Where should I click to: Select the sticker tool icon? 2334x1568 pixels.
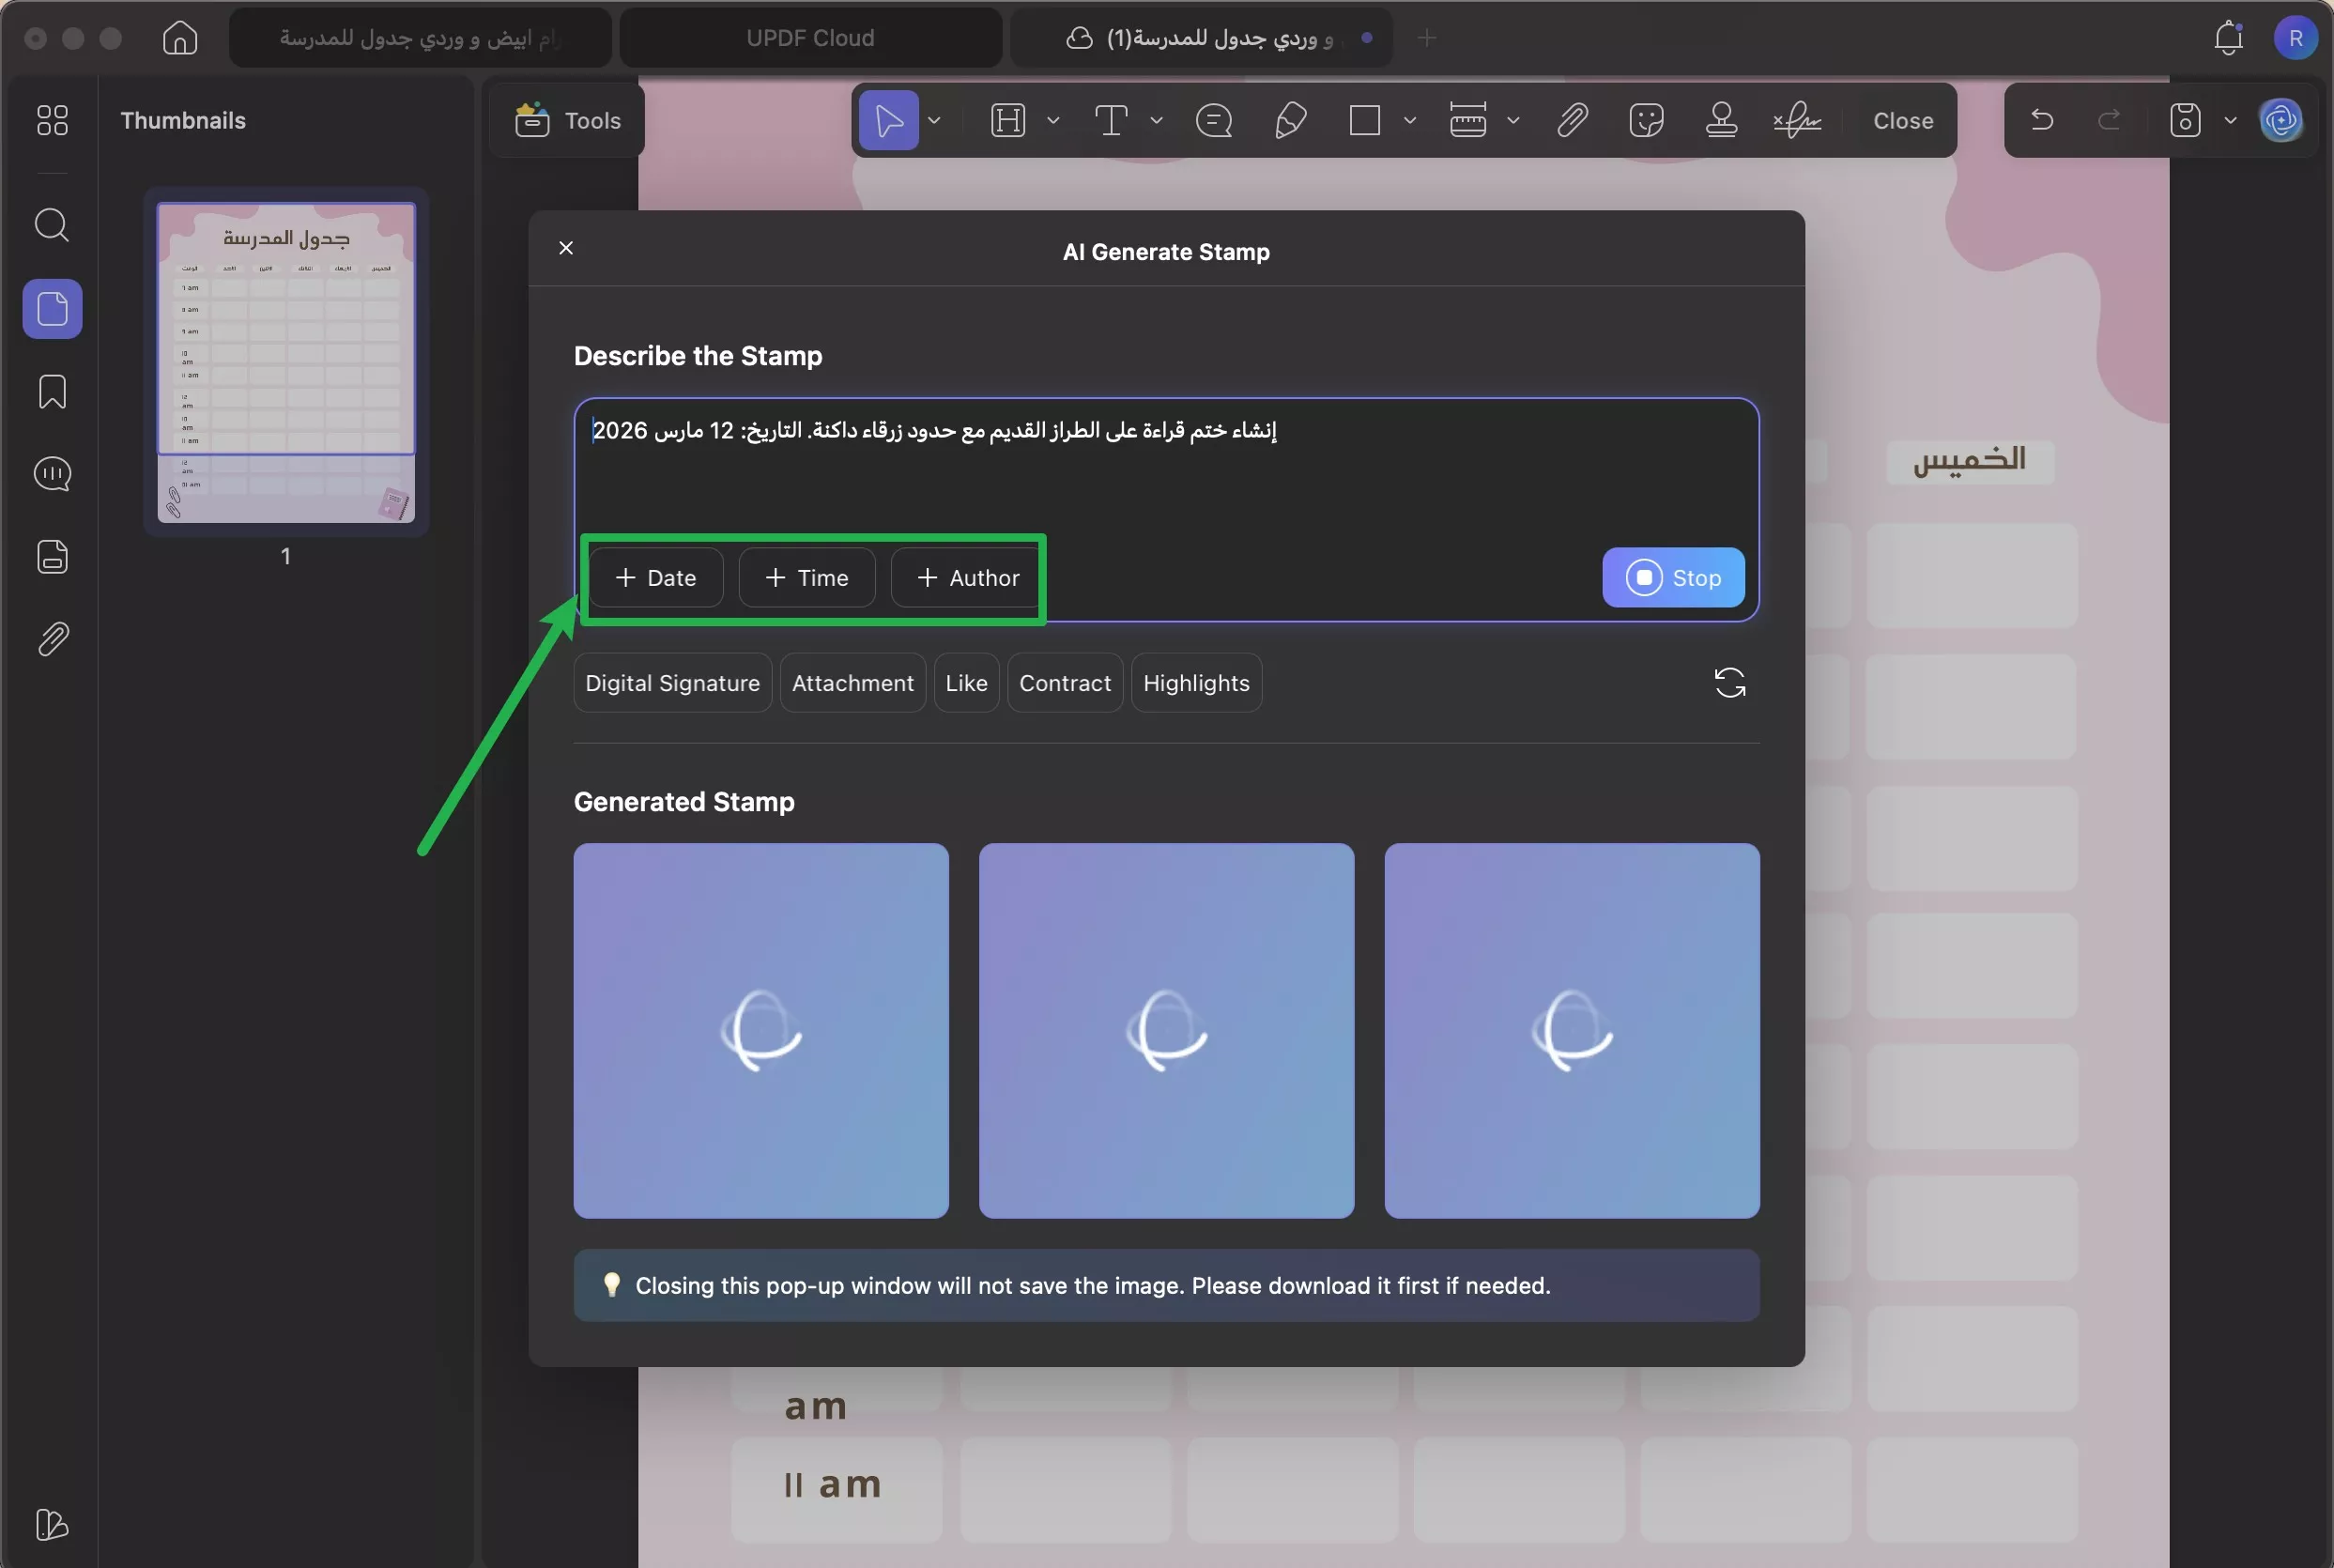[1645, 120]
